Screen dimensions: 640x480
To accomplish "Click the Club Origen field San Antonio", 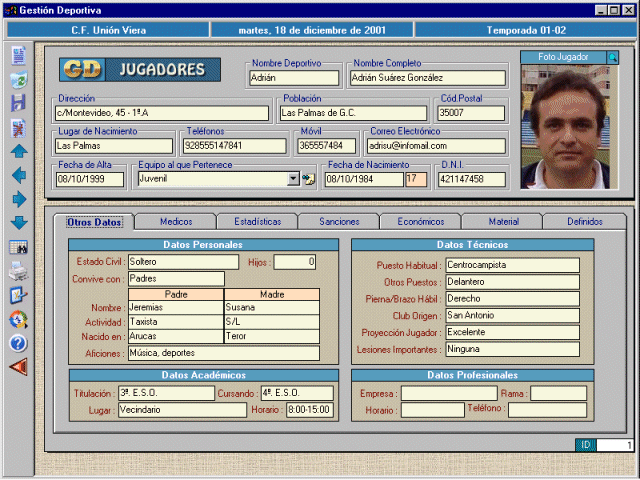I will tap(512, 316).
